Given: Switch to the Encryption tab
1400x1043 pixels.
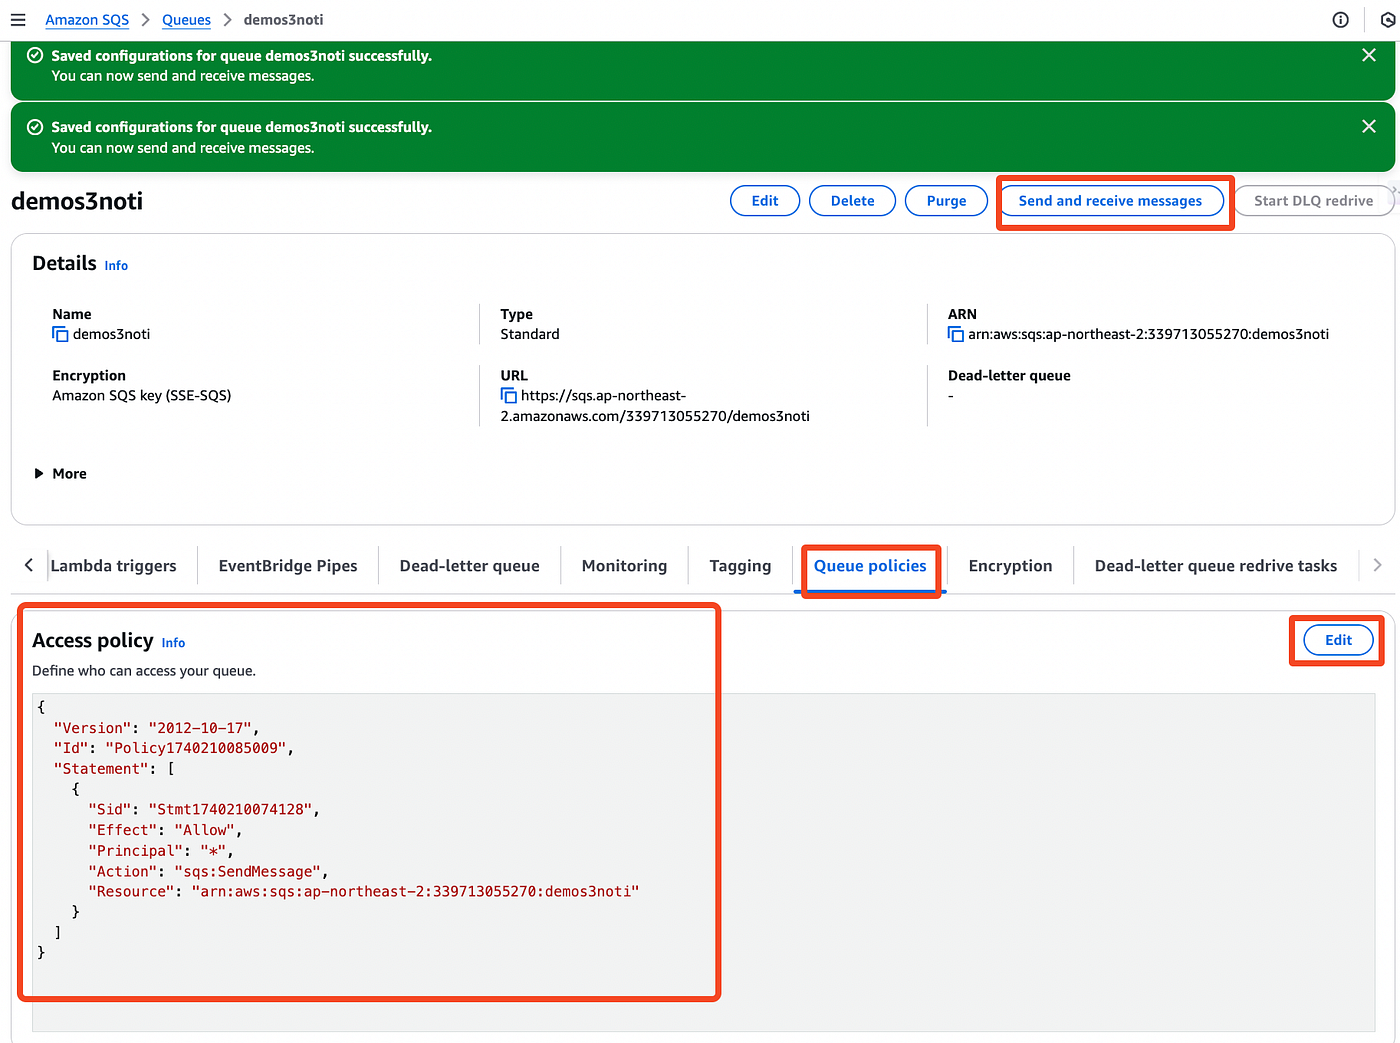Looking at the screenshot, I should pyautogui.click(x=1010, y=566).
